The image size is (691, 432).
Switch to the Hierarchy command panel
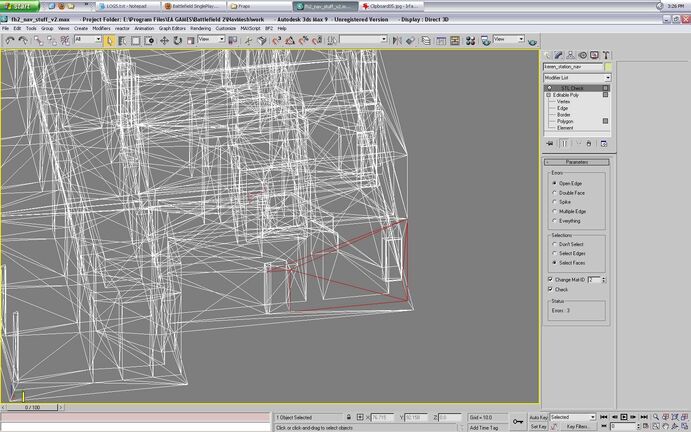(x=570, y=55)
